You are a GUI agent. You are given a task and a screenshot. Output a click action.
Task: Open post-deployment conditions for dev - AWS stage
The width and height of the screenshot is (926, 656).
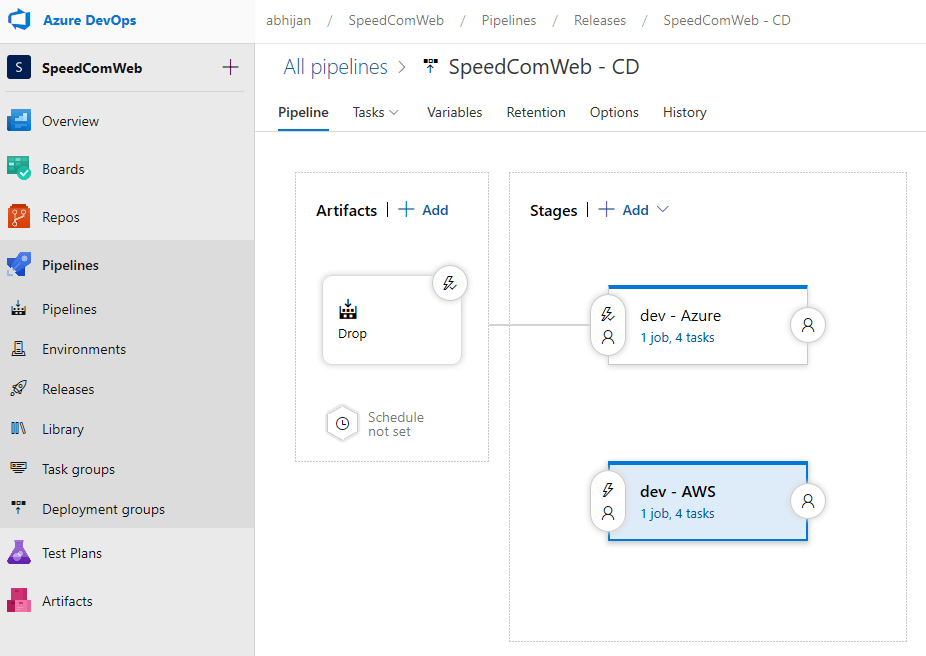tap(808, 502)
